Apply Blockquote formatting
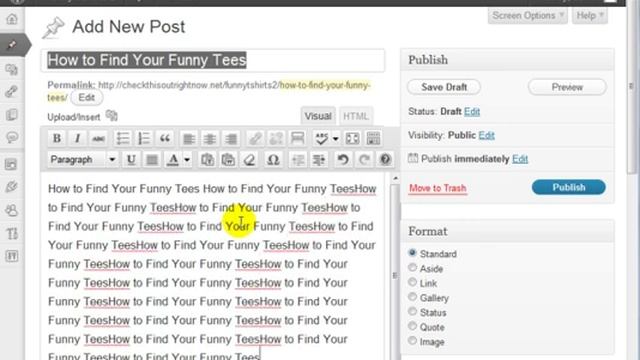Image resolution: width=640 pixels, height=360 pixels. tap(165, 139)
